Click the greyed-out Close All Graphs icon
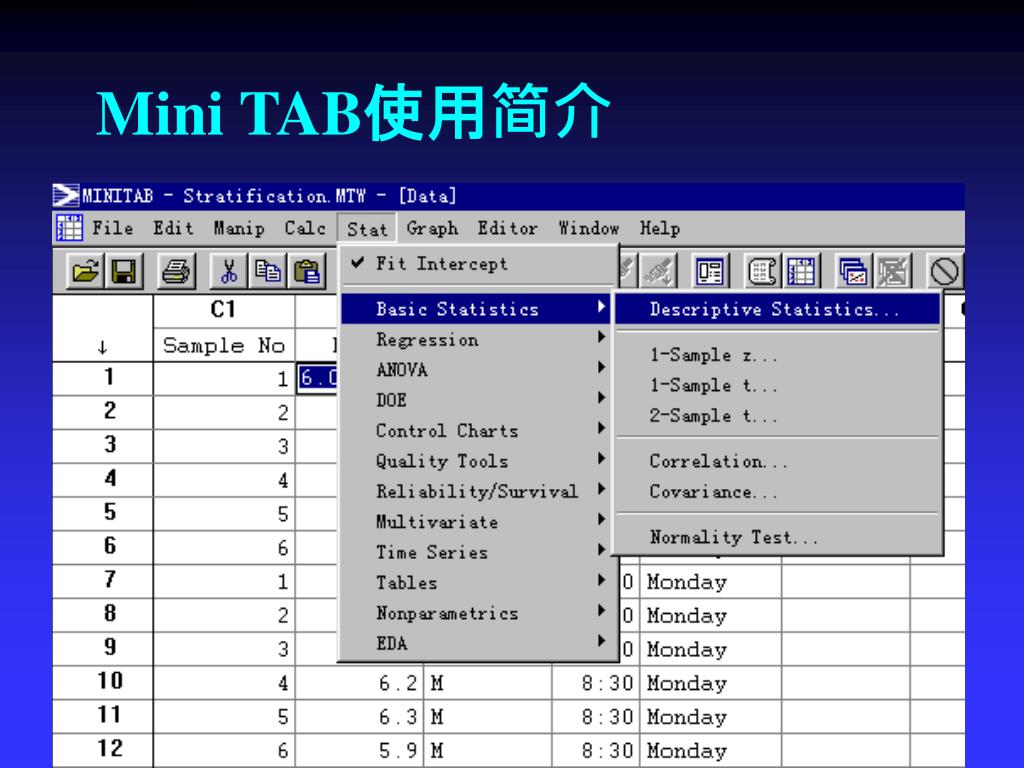The height and width of the screenshot is (768, 1024). pos(892,271)
